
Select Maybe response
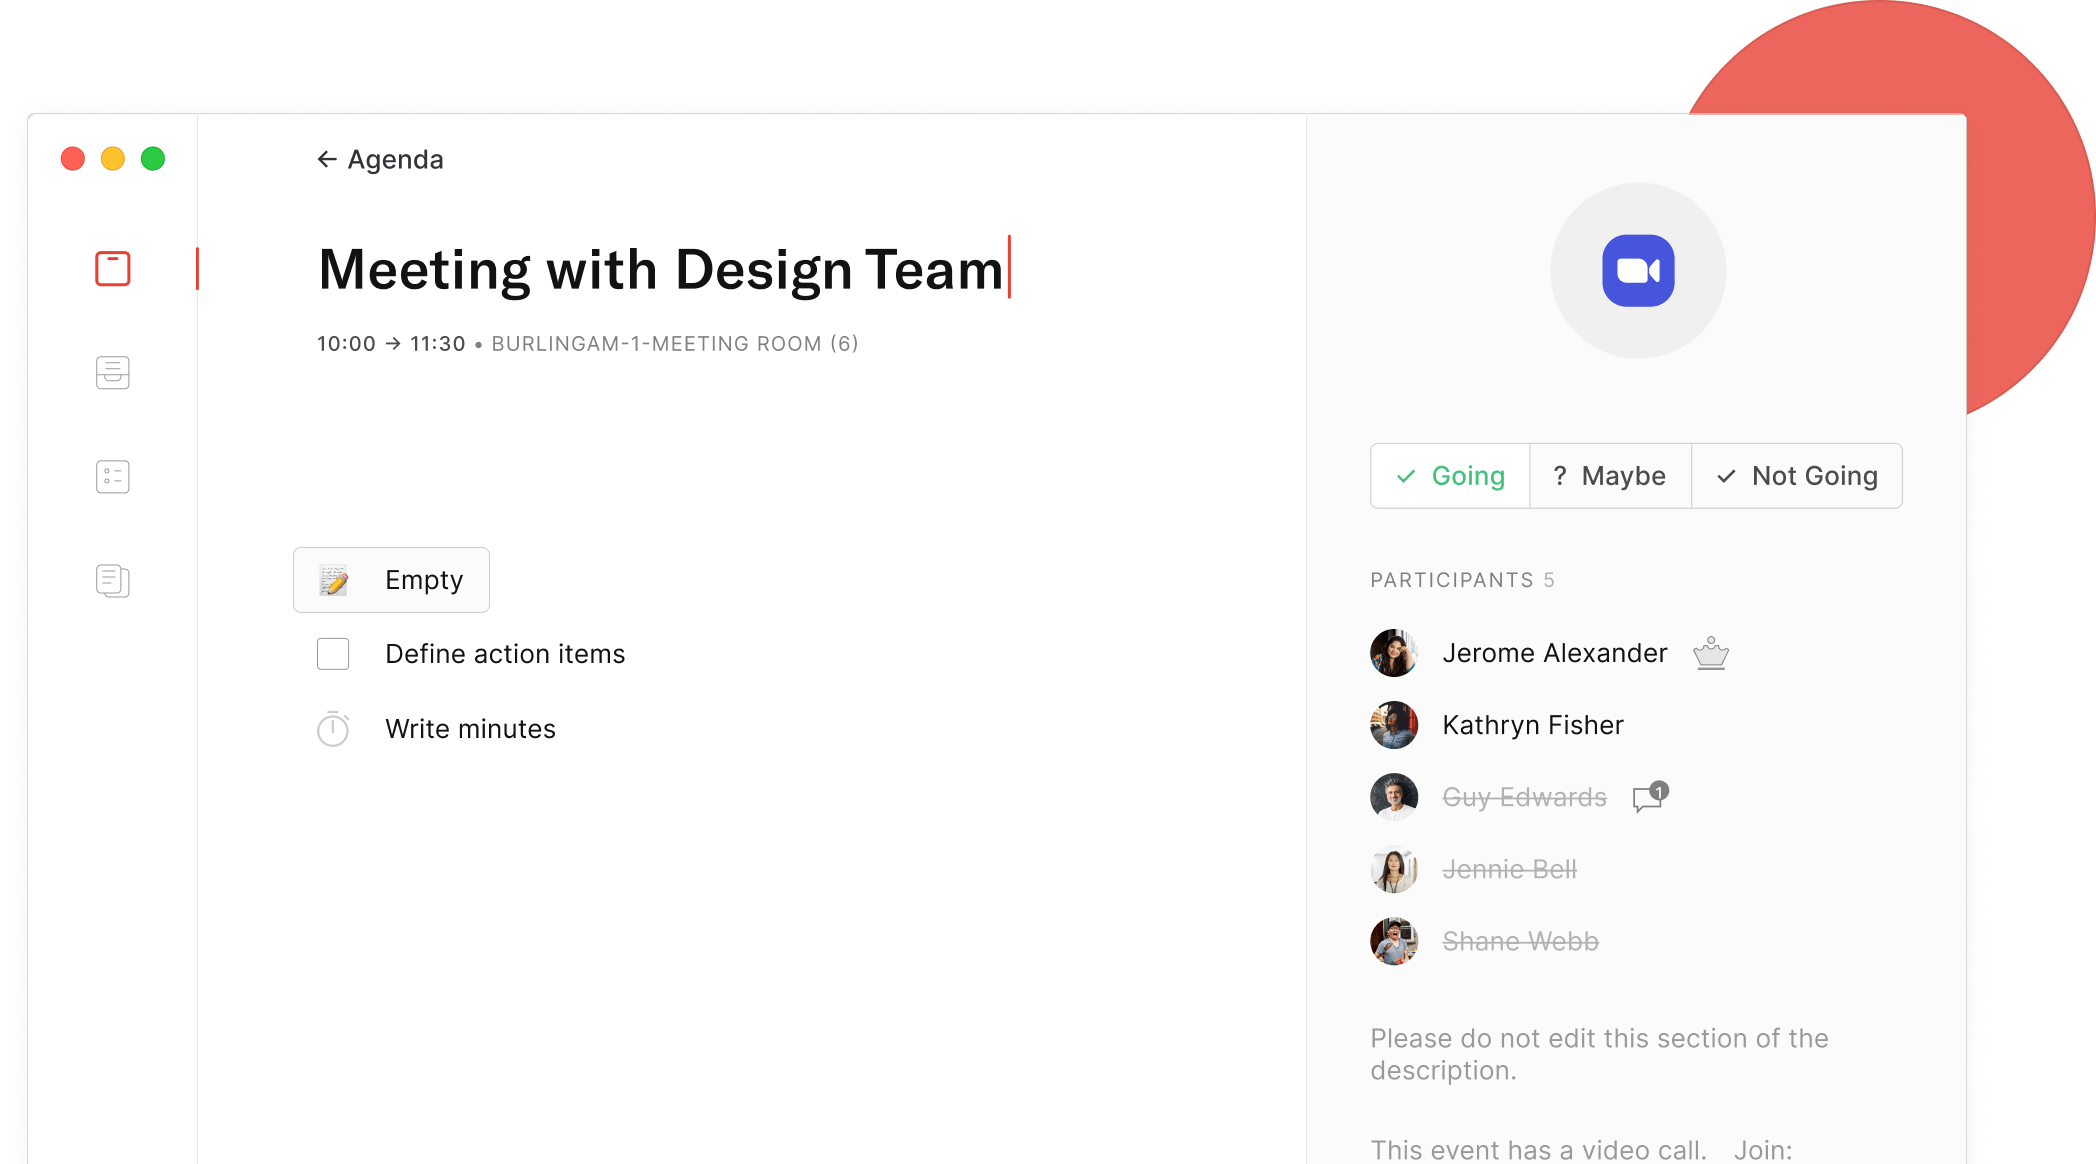(1610, 476)
